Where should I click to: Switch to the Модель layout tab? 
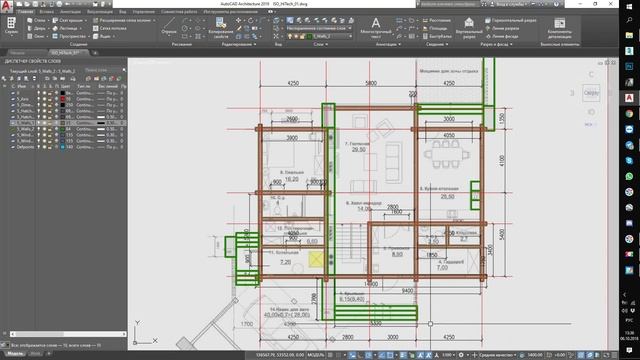[x=15, y=353]
